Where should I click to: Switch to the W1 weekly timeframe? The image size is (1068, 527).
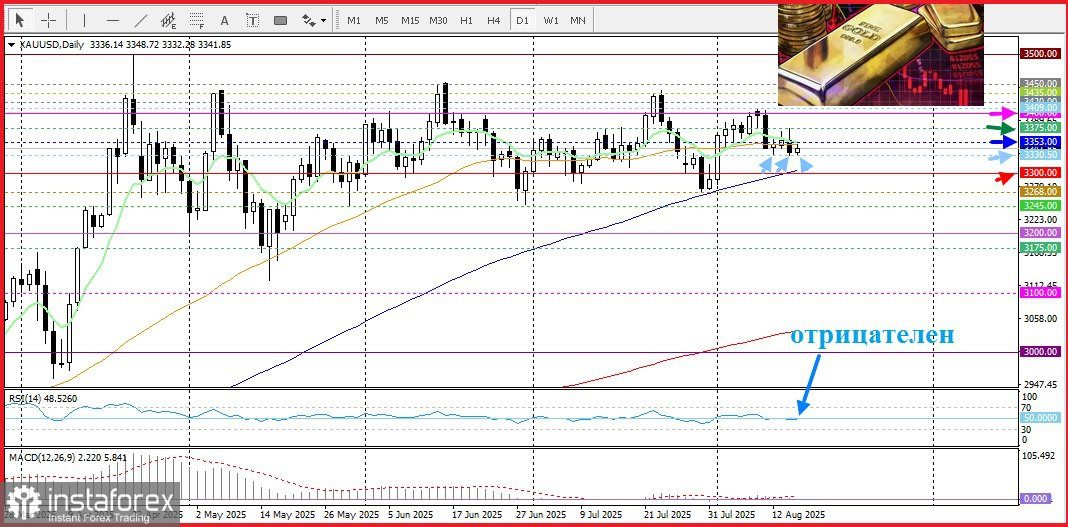click(x=550, y=20)
